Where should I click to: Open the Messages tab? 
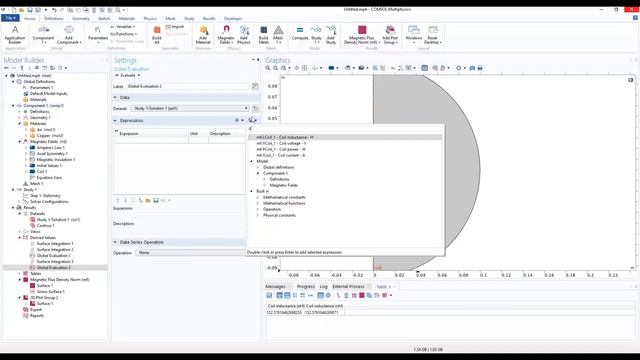[276, 287]
